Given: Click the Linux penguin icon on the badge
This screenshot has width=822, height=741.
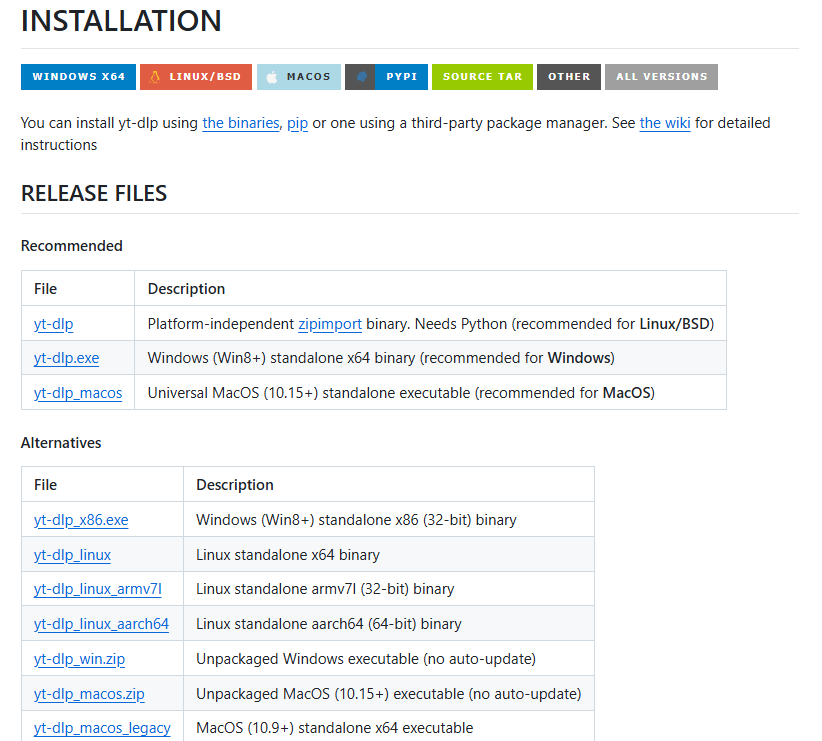Looking at the screenshot, I should 155,77.
